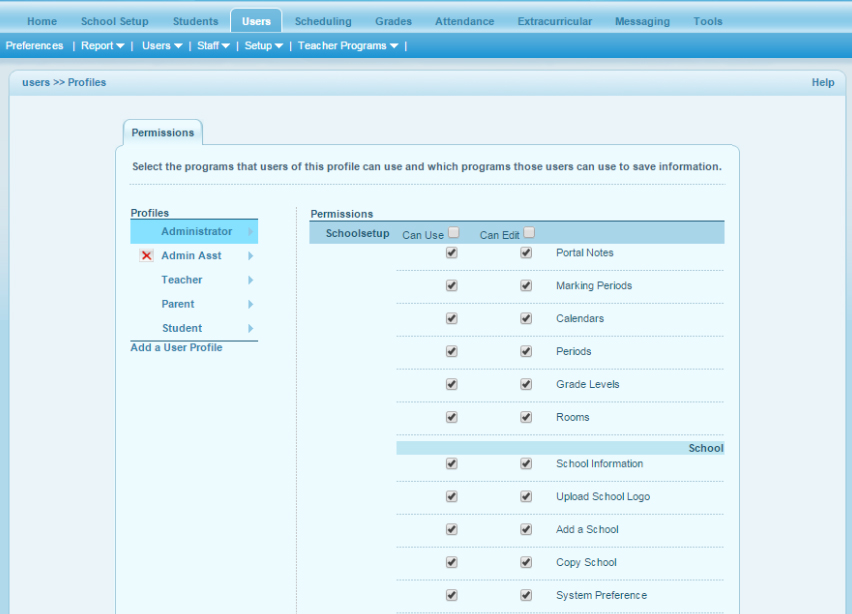Click the arrow icon next to Admin Asst
The image size is (852, 614).
(x=250, y=256)
